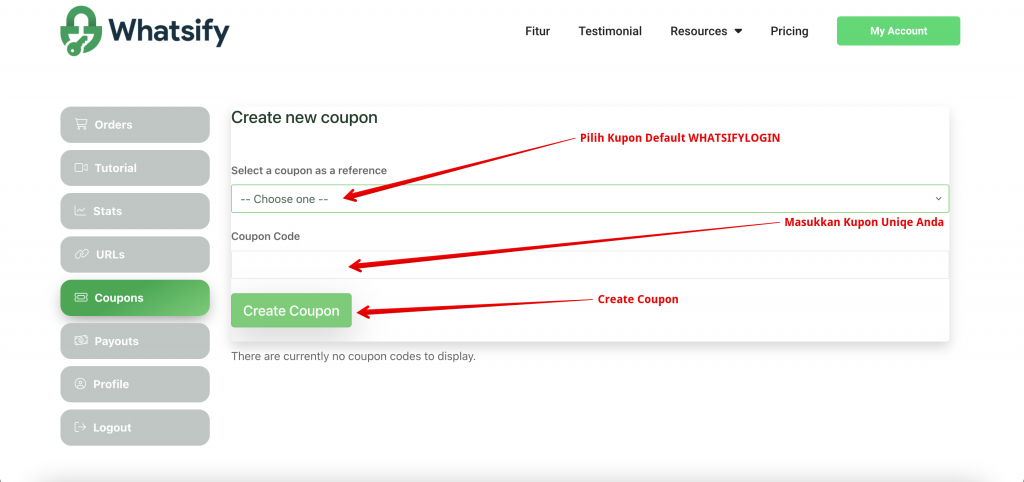
Task: Open the coupon reference 'Choose one' dropdown
Action: pyautogui.click(x=580, y=199)
